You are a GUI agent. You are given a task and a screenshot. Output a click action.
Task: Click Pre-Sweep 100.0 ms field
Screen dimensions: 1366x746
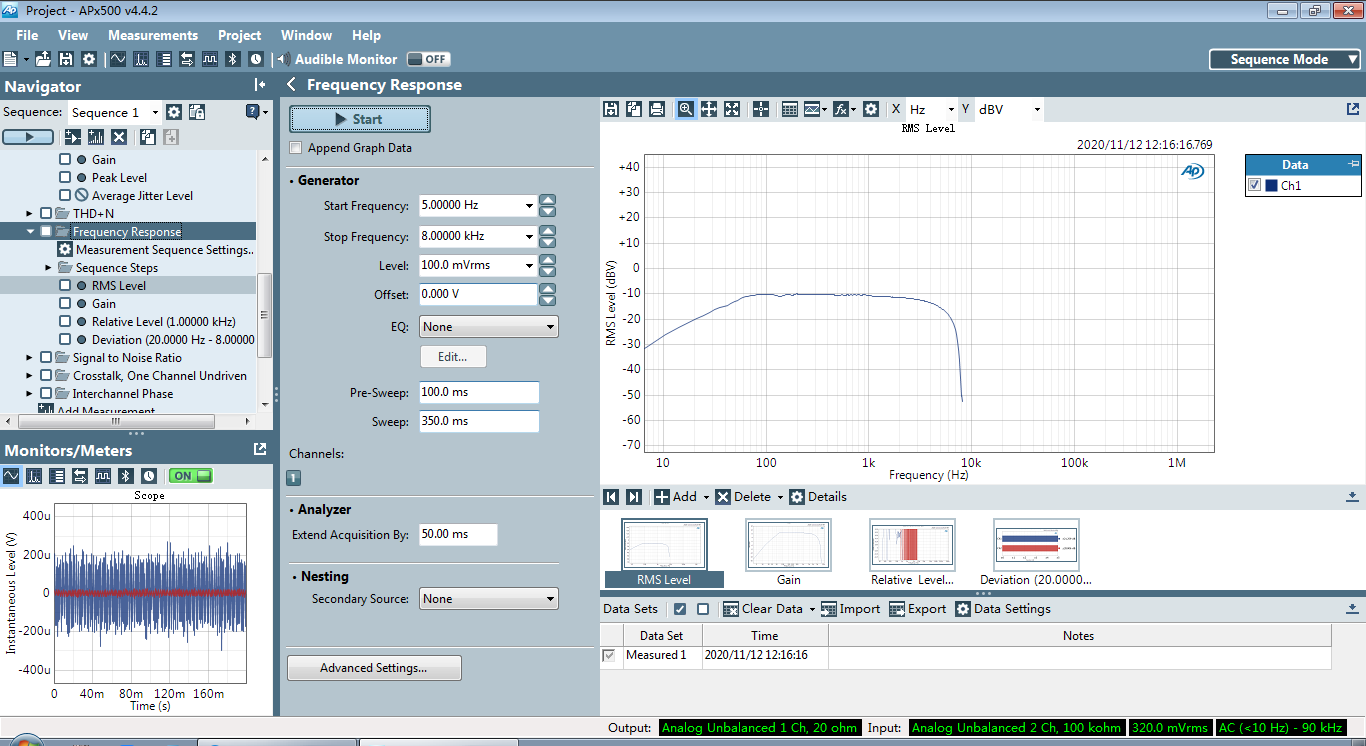[479, 392]
